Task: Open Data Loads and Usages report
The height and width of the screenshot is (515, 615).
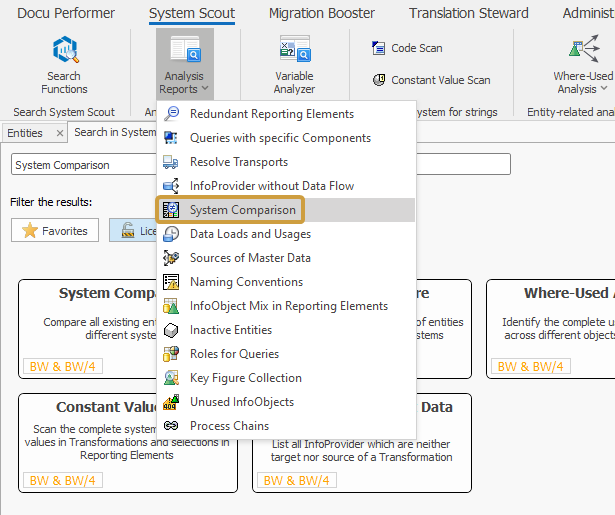Action: (250, 234)
